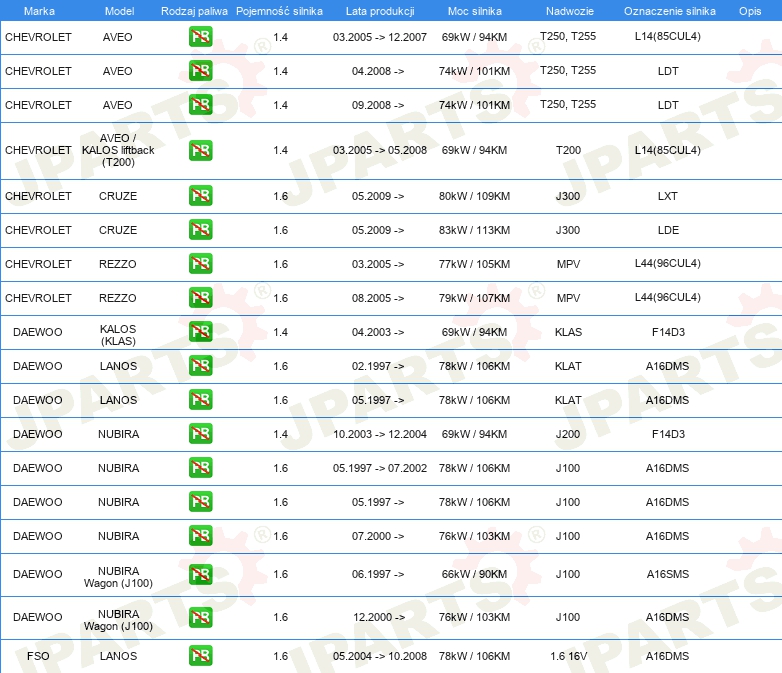Select the '03.2005 -> 12.2007' production years cell

pyautogui.click(x=380, y=37)
